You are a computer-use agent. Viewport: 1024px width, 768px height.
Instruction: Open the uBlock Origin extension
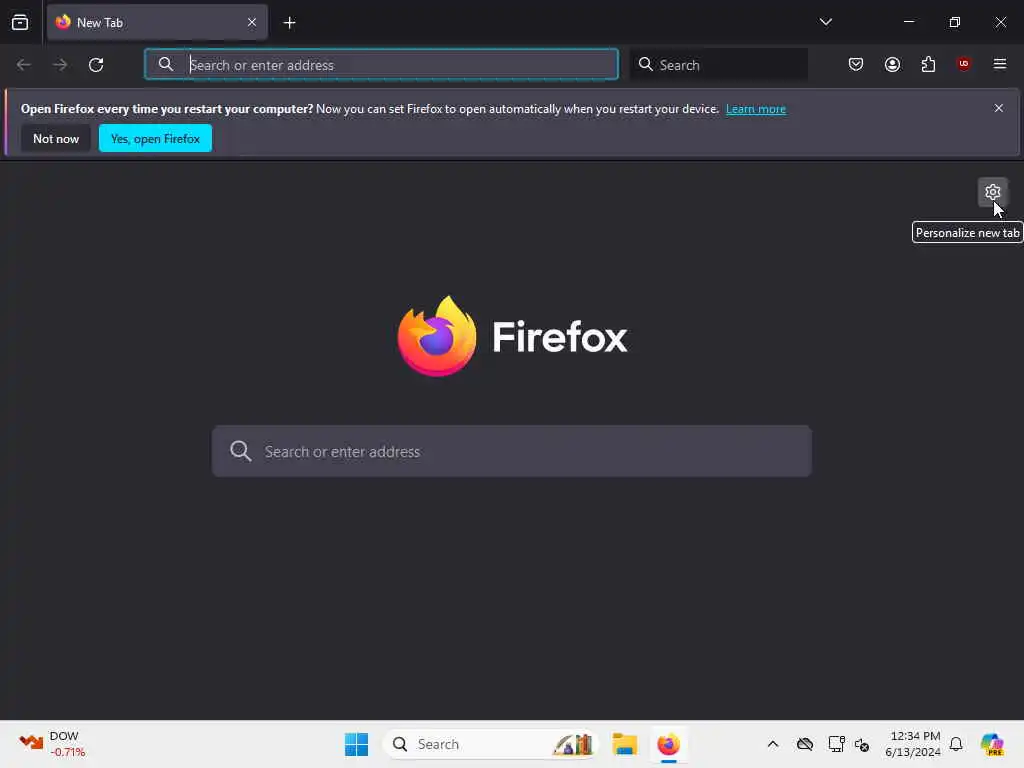point(964,64)
